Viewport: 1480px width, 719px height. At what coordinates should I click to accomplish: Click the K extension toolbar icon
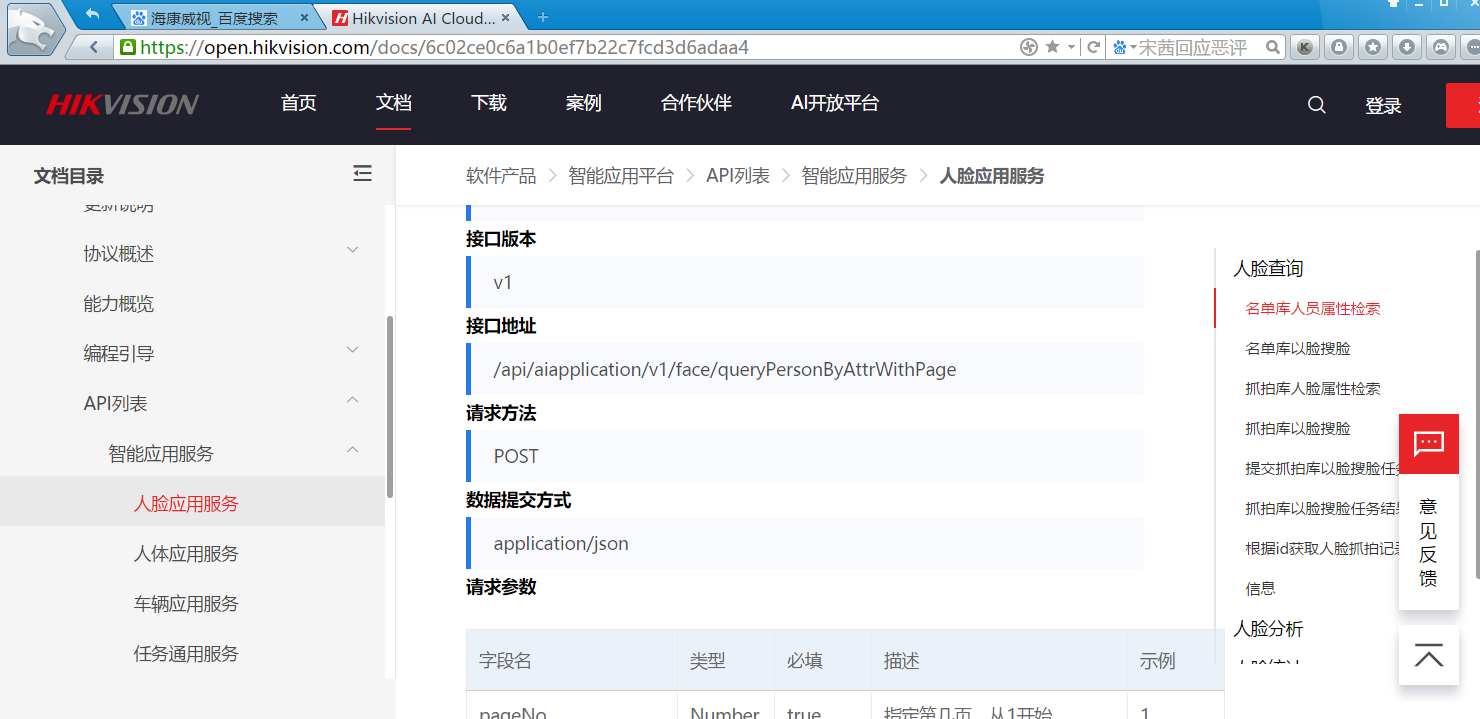[x=1303, y=46]
